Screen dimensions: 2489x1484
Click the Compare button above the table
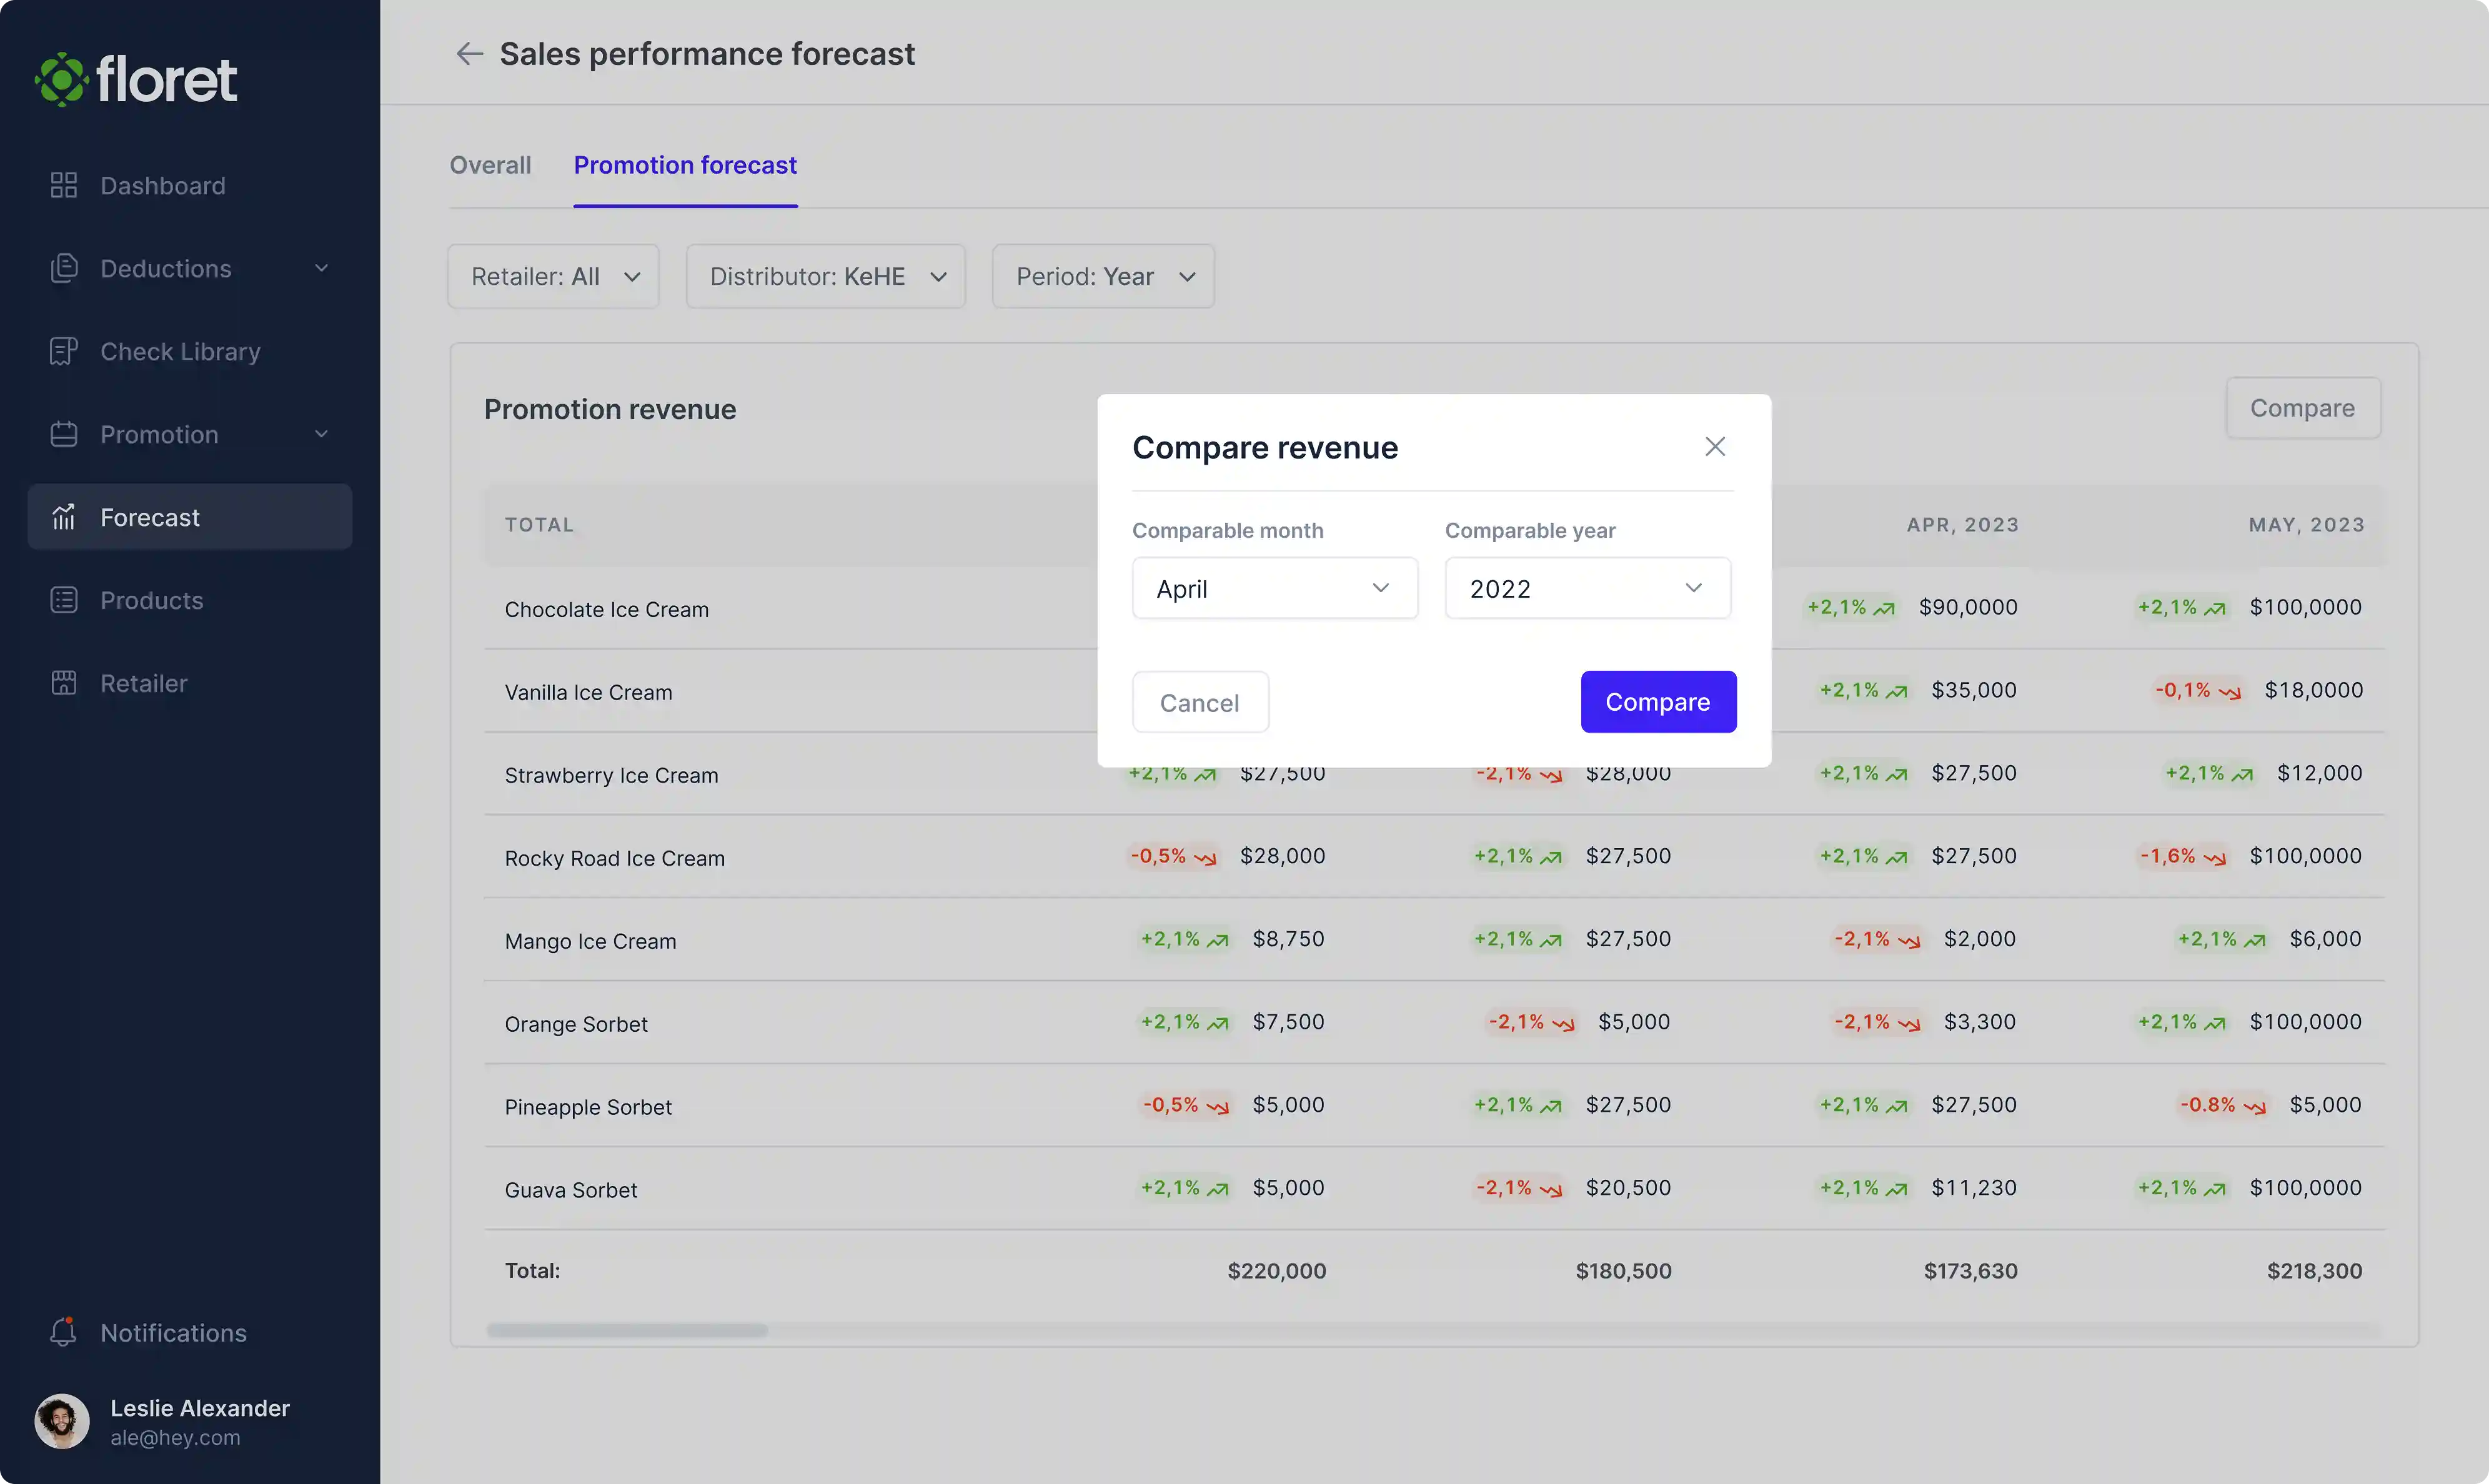(2303, 408)
